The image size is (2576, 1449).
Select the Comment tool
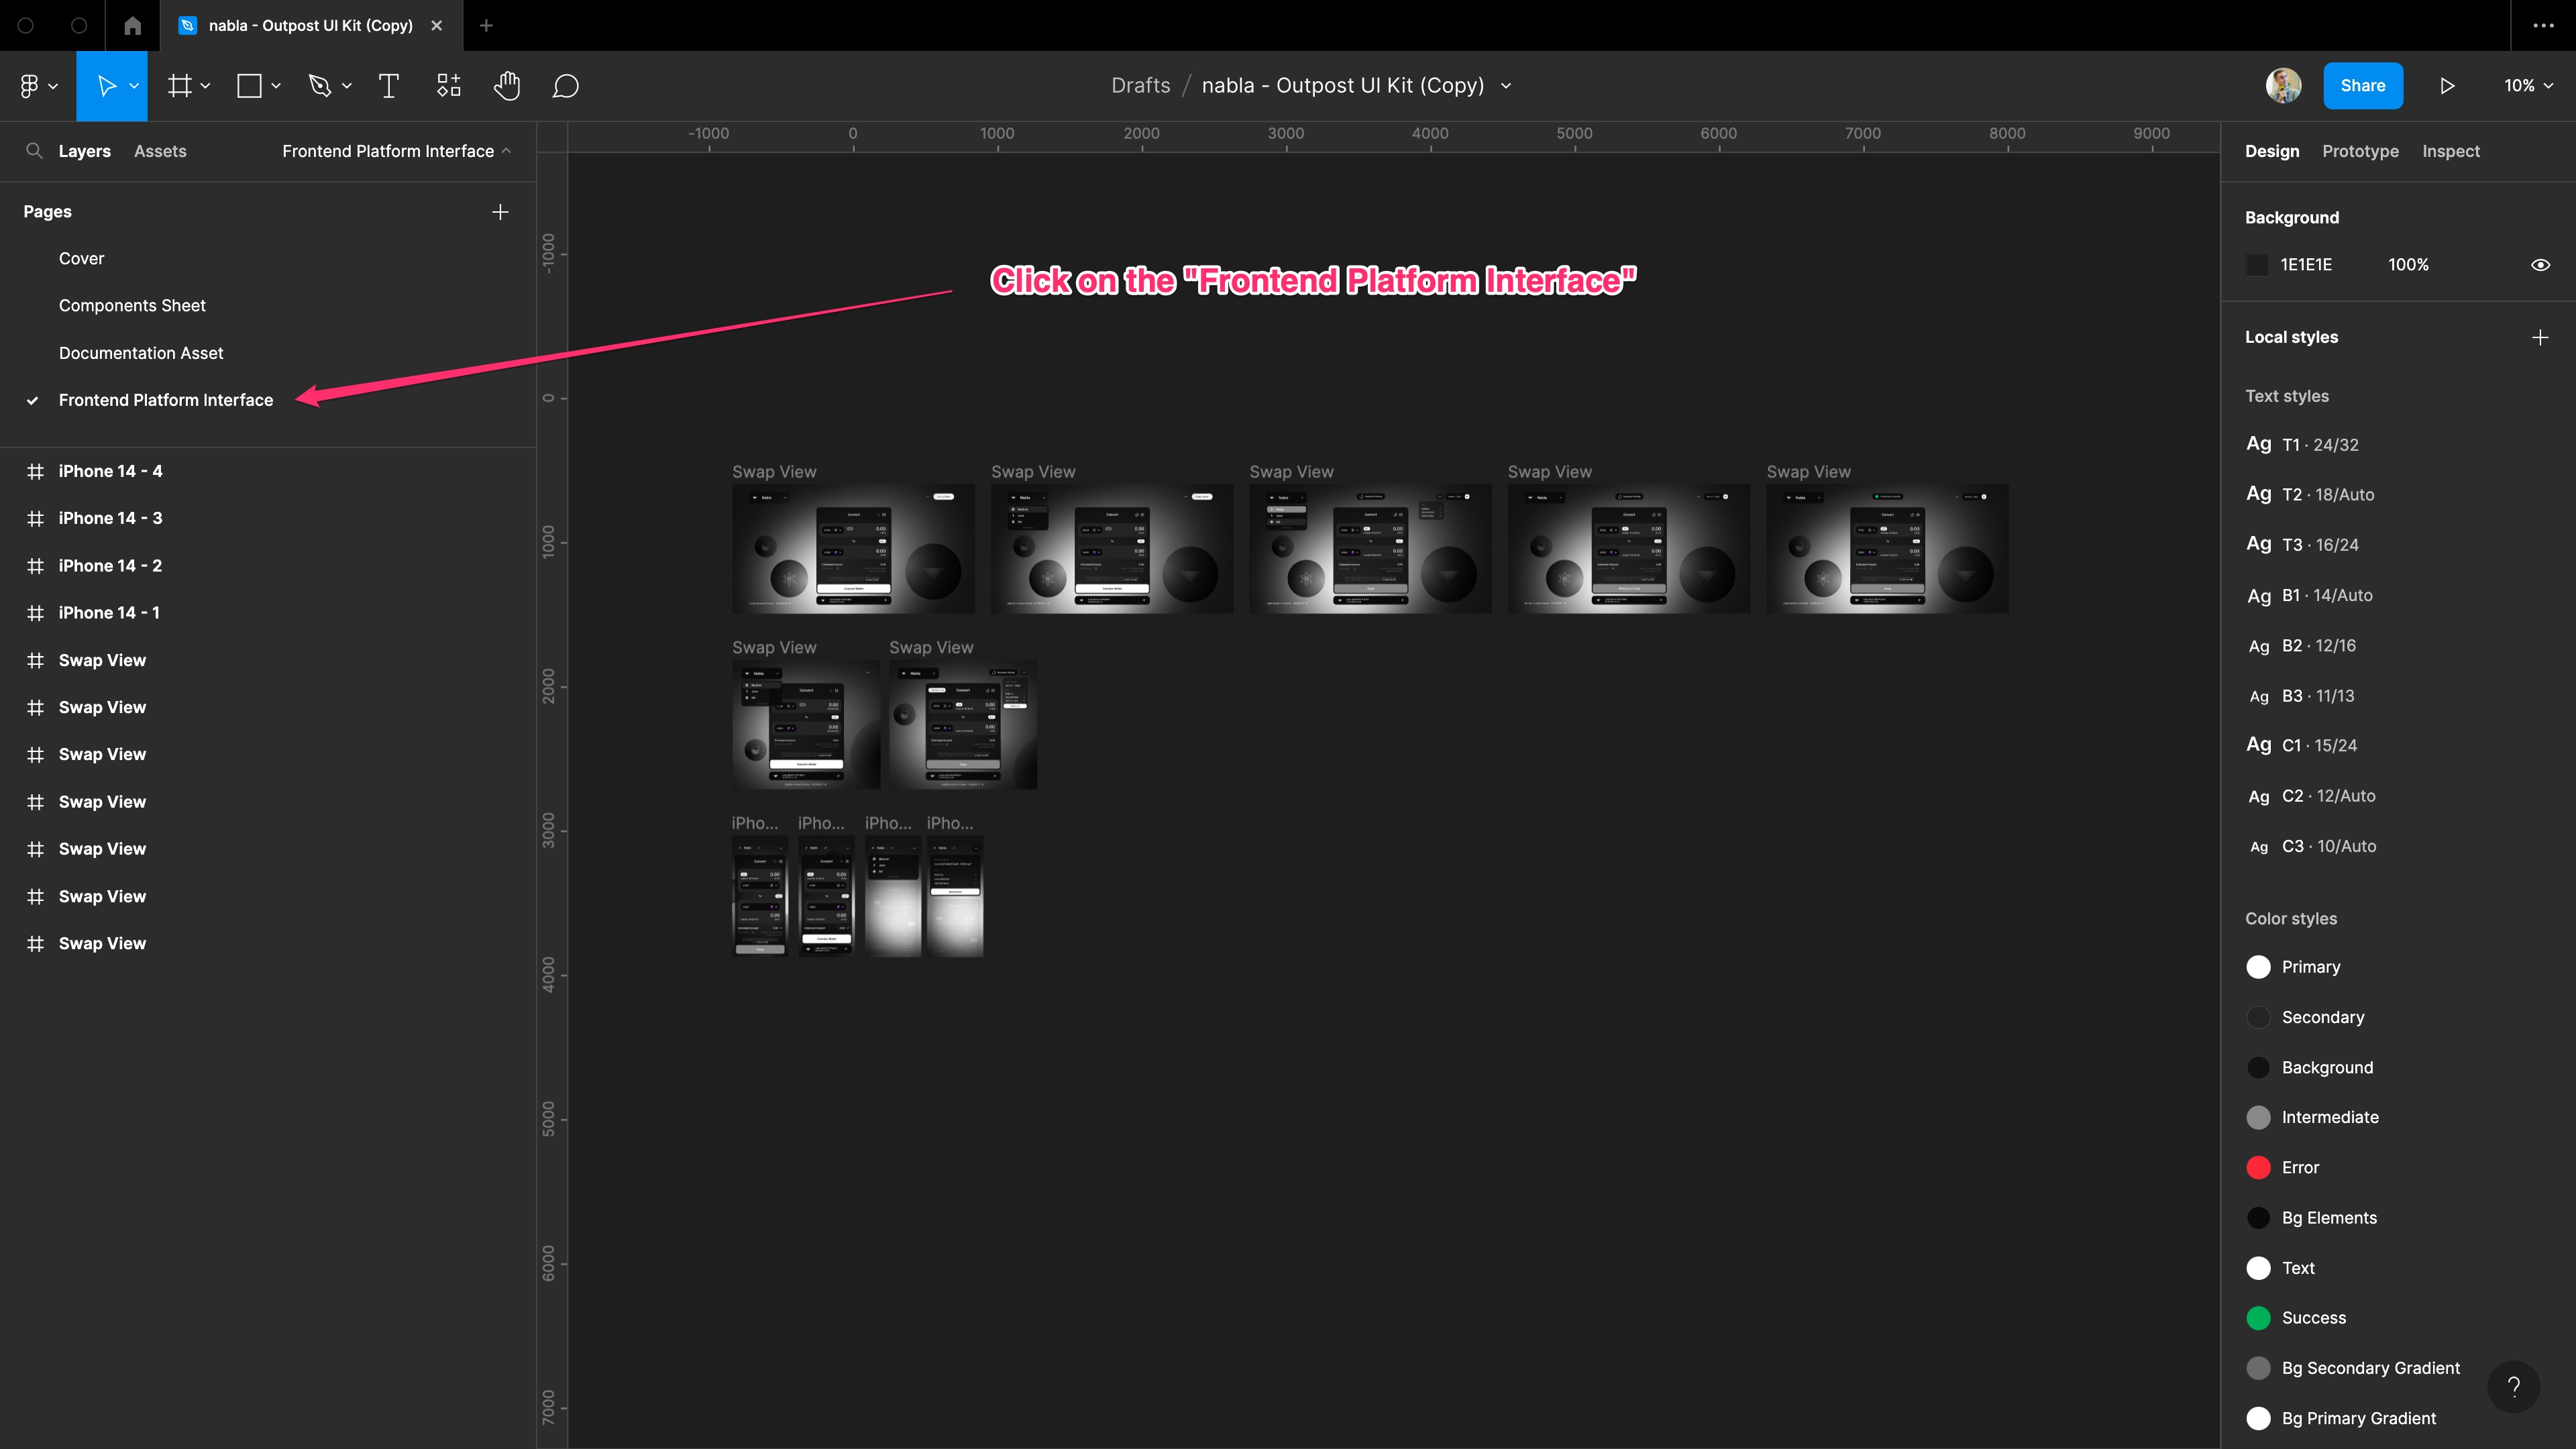pyautogui.click(x=566, y=86)
